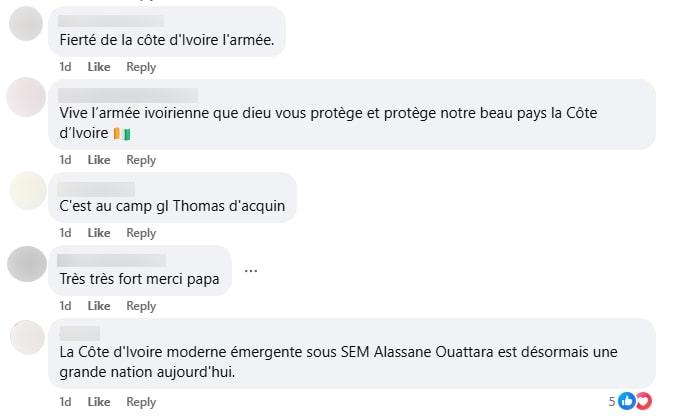678x417 pixels.
Task: Reply to the "Vive l'armée ivoirienne" comment
Action: click(141, 160)
